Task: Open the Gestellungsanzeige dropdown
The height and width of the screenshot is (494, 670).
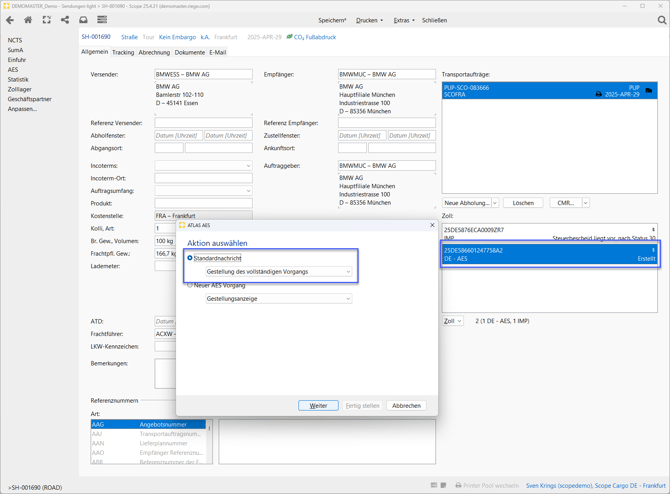Action: [279, 299]
